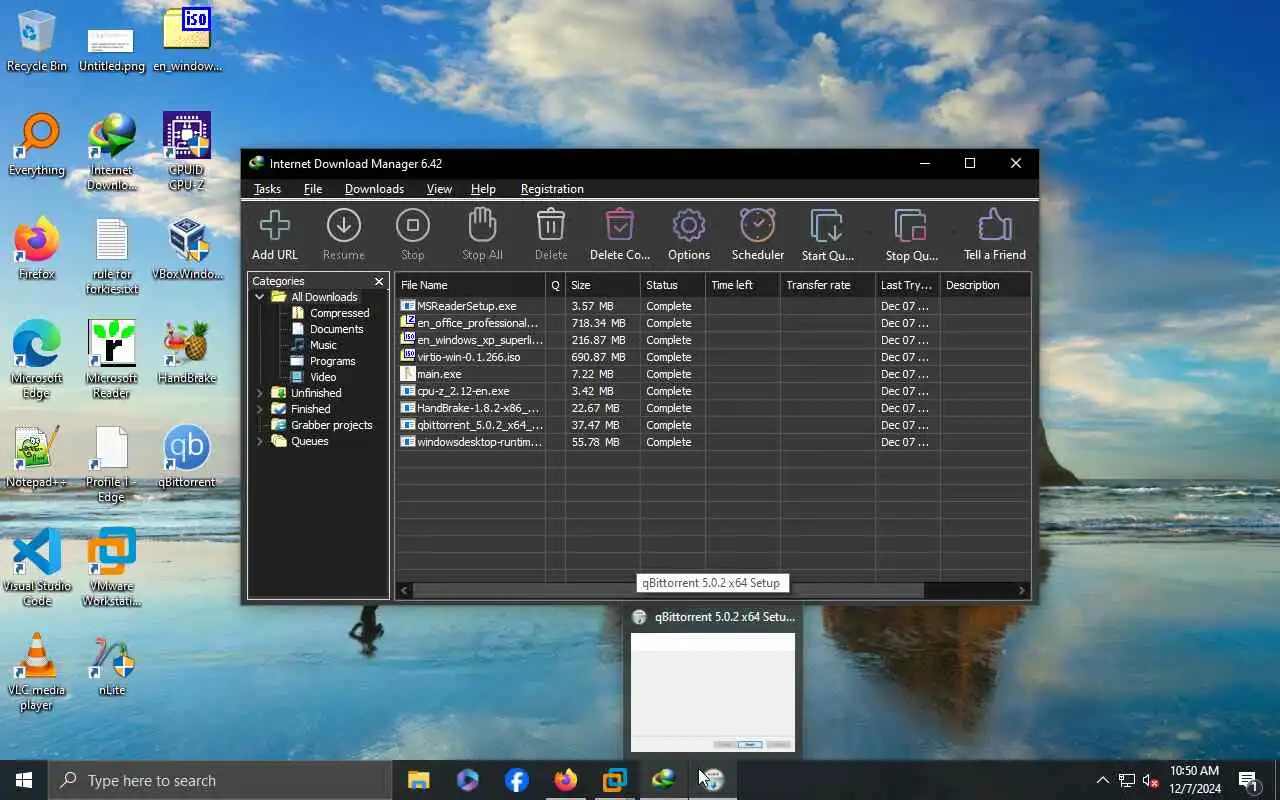
Task: Click the VLC media player desktop icon
Action: click(37, 672)
